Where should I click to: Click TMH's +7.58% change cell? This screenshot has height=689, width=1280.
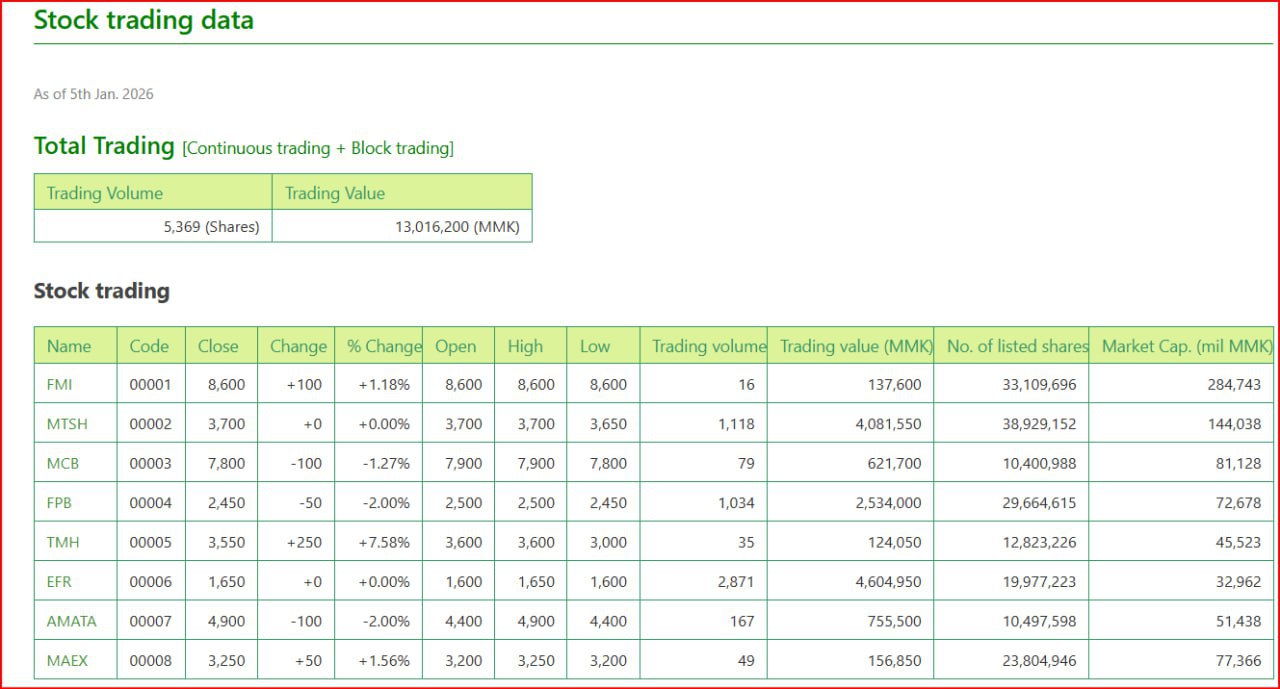[x=384, y=542]
